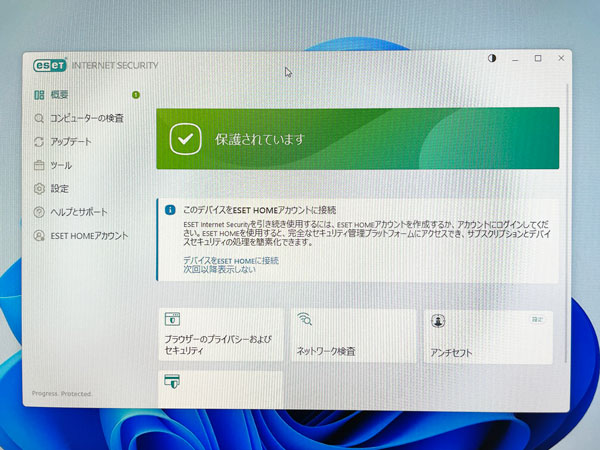Click the refresh arrows update icon

point(39,142)
